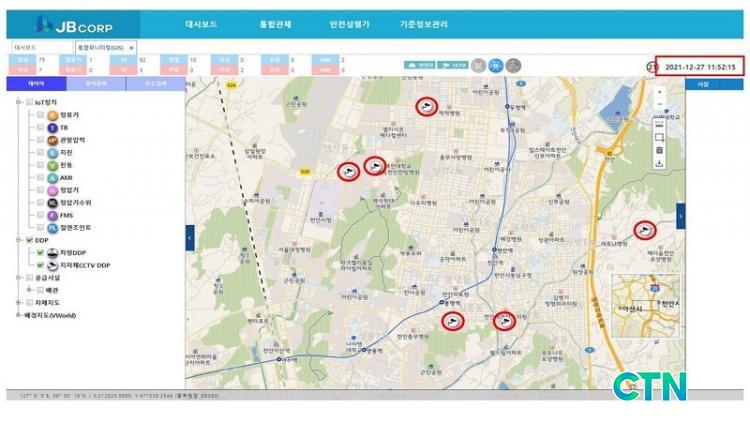The image size is (750, 422).
Task: Click the CCTV toggle button above map
Action: coord(453,65)
